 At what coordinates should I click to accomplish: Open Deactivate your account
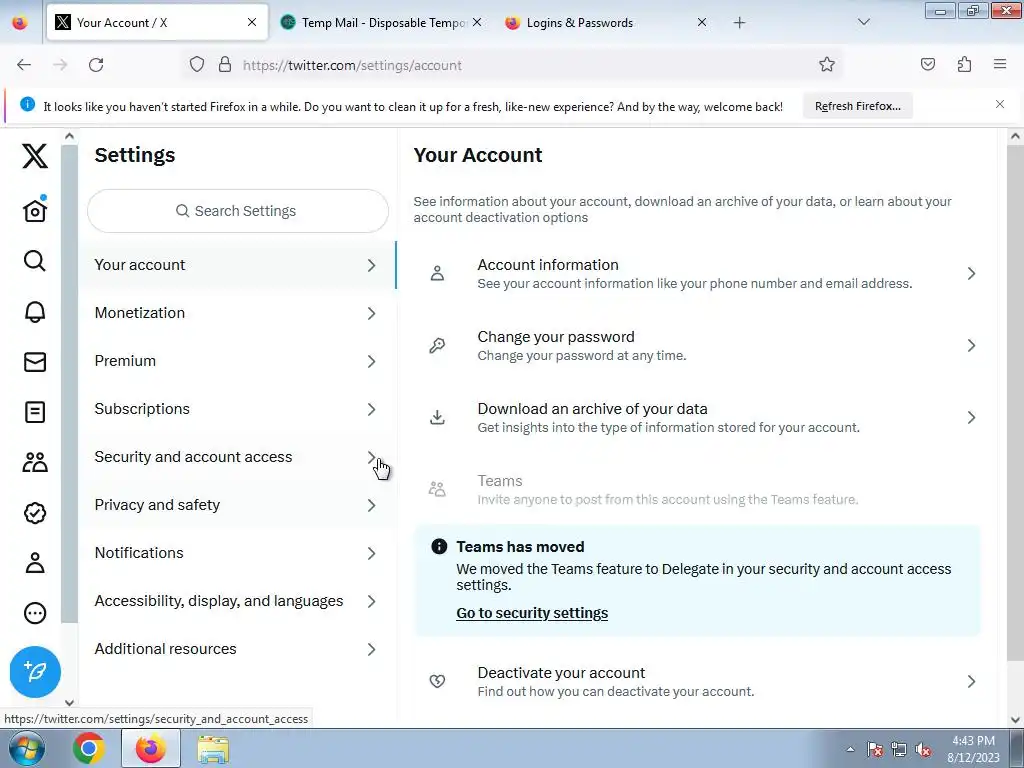697,682
